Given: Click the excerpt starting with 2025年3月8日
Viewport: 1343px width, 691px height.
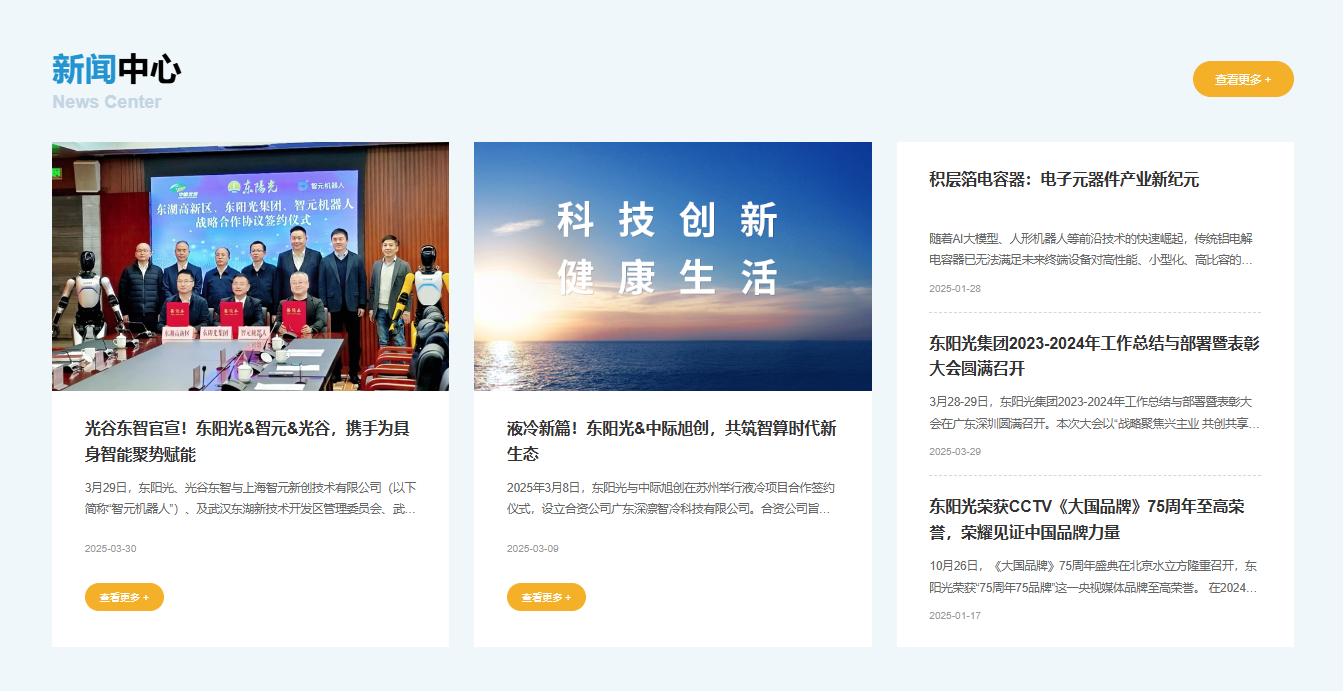Looking at the screenshot, I should pos(670,498).
